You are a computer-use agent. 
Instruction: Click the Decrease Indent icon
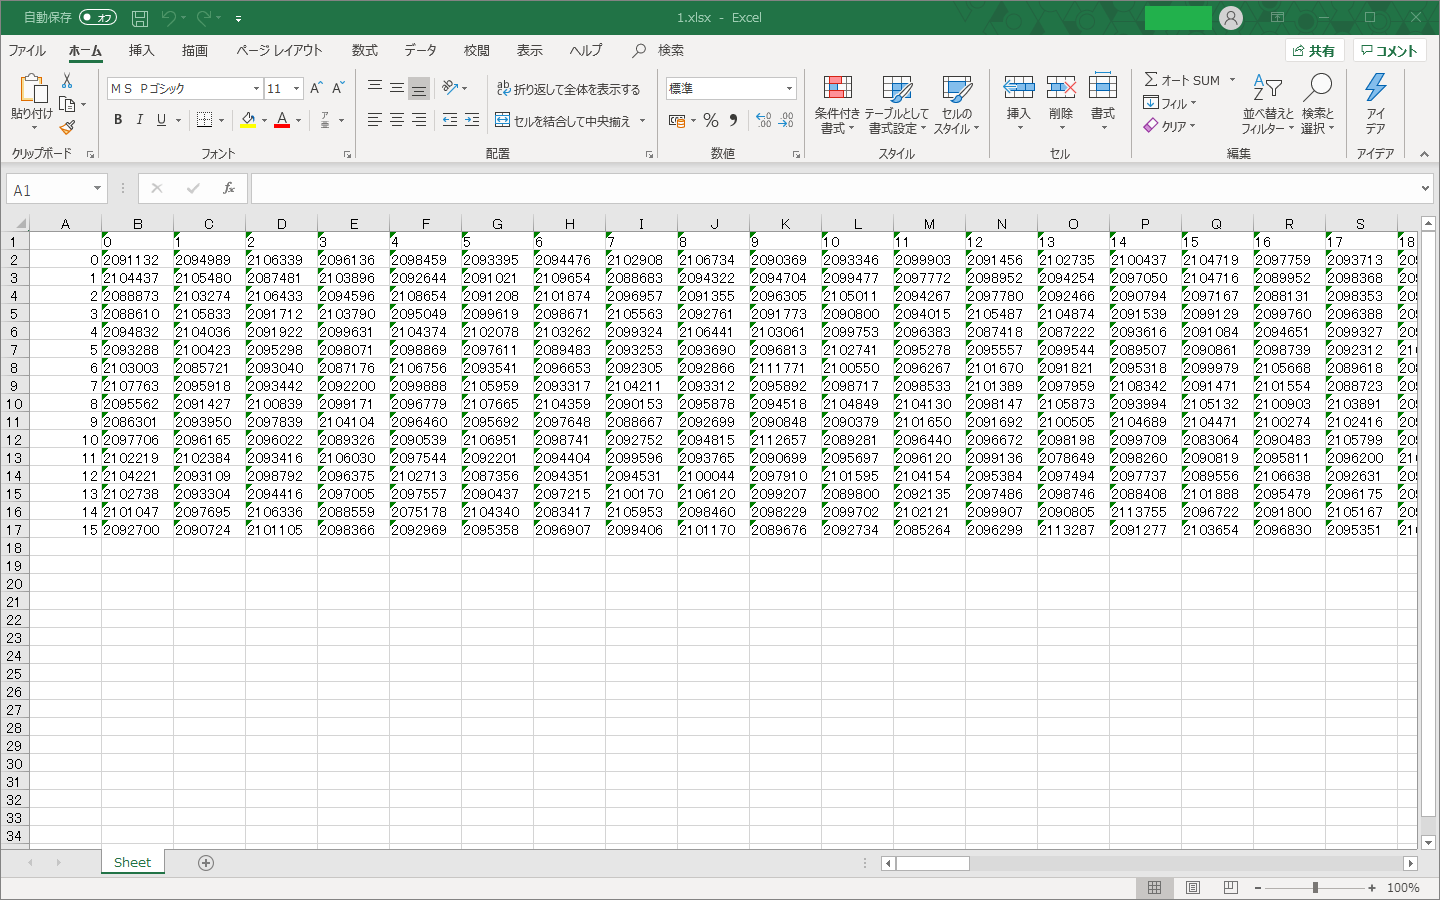(450, 120)
